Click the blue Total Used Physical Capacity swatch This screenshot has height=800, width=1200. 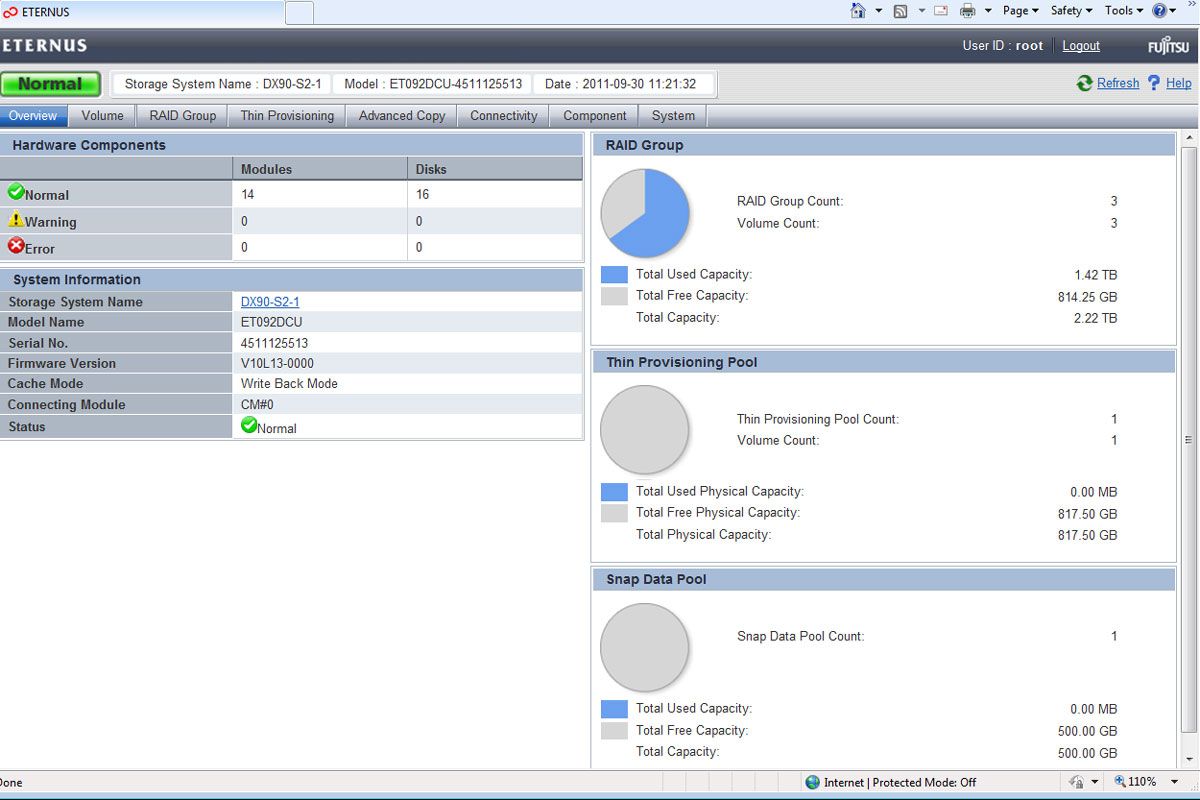coord(614,492)
